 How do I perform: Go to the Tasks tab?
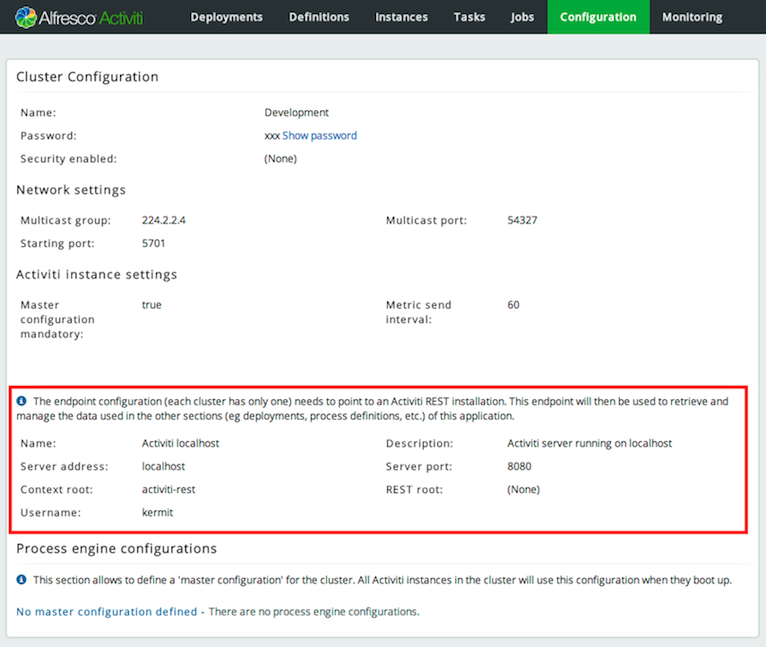pyautogui.click(x=469, y=17)
